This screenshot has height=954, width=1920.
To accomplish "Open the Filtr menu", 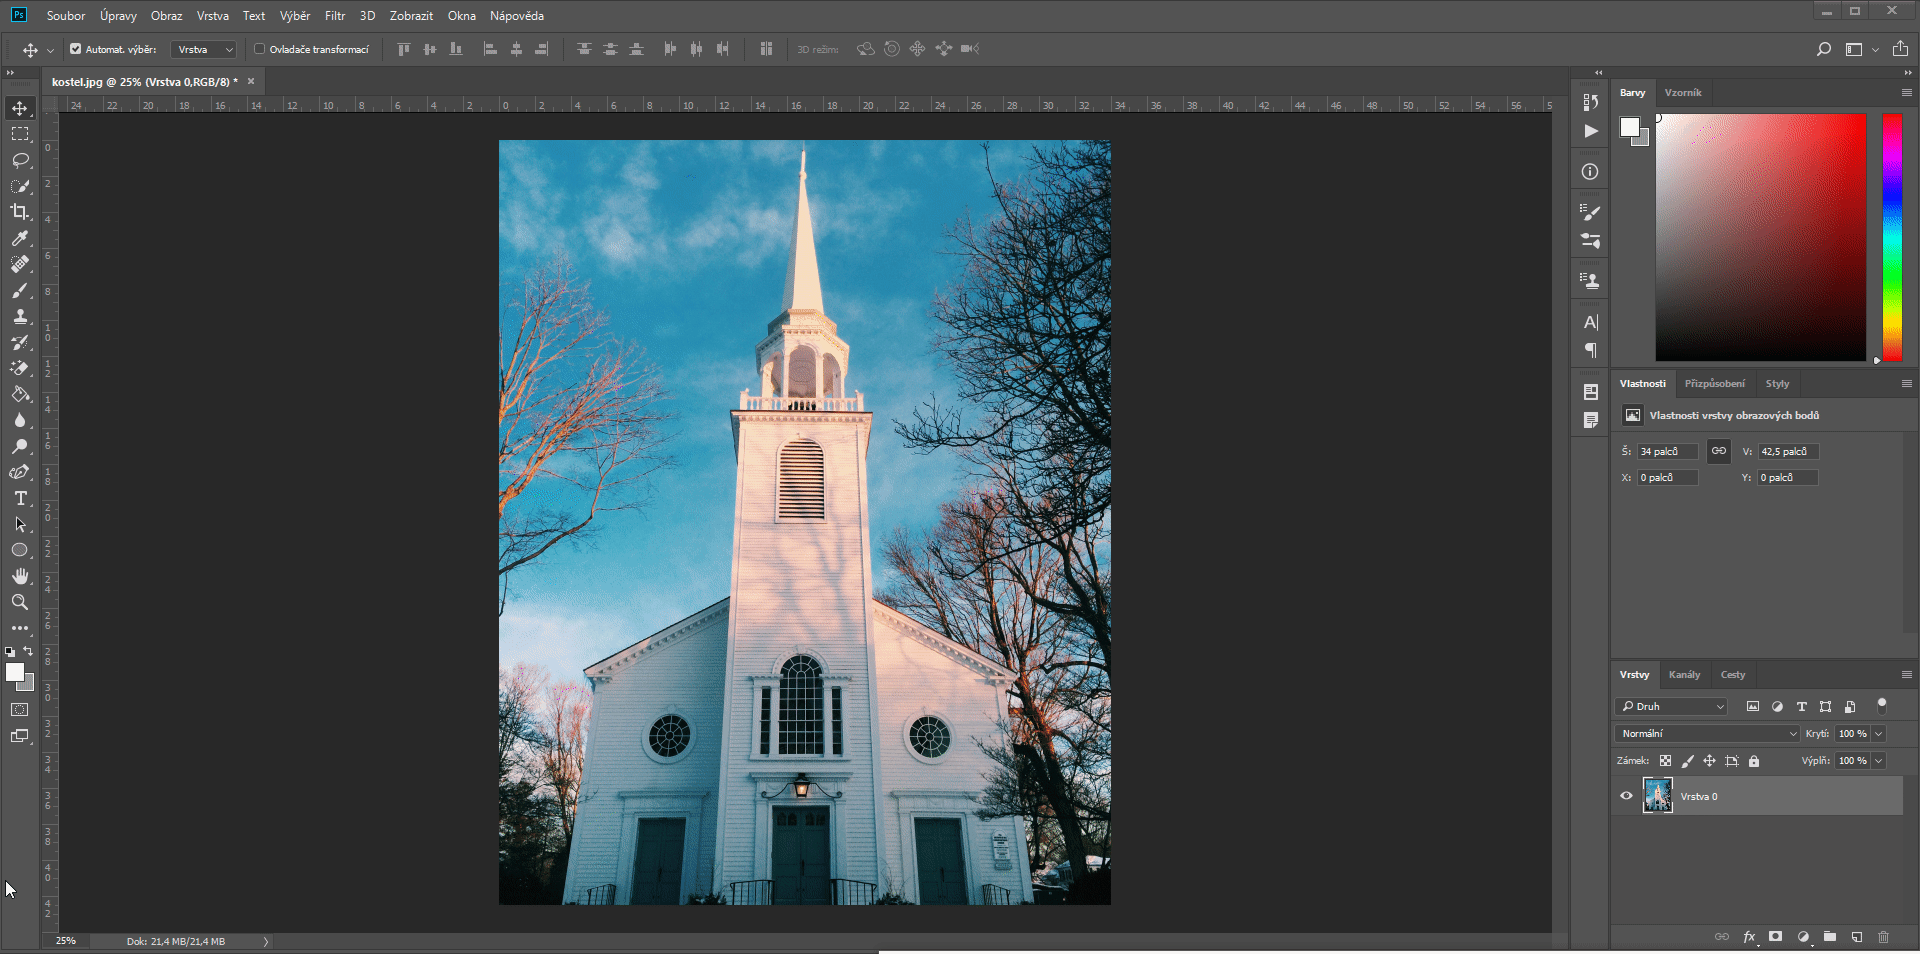I will tap(334, 15).
